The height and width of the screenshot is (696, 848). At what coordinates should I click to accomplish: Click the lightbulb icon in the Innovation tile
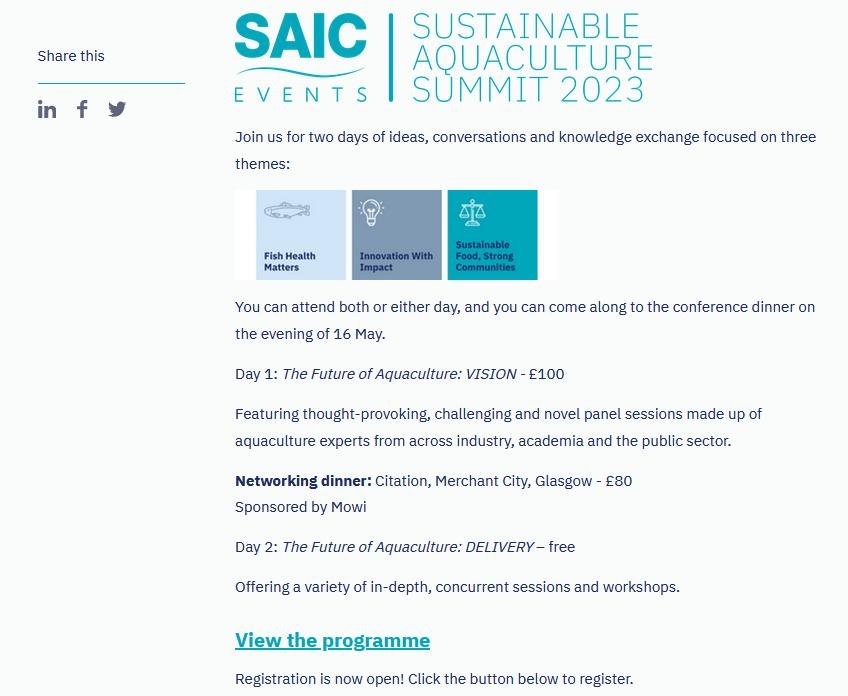tap(371, 211)
